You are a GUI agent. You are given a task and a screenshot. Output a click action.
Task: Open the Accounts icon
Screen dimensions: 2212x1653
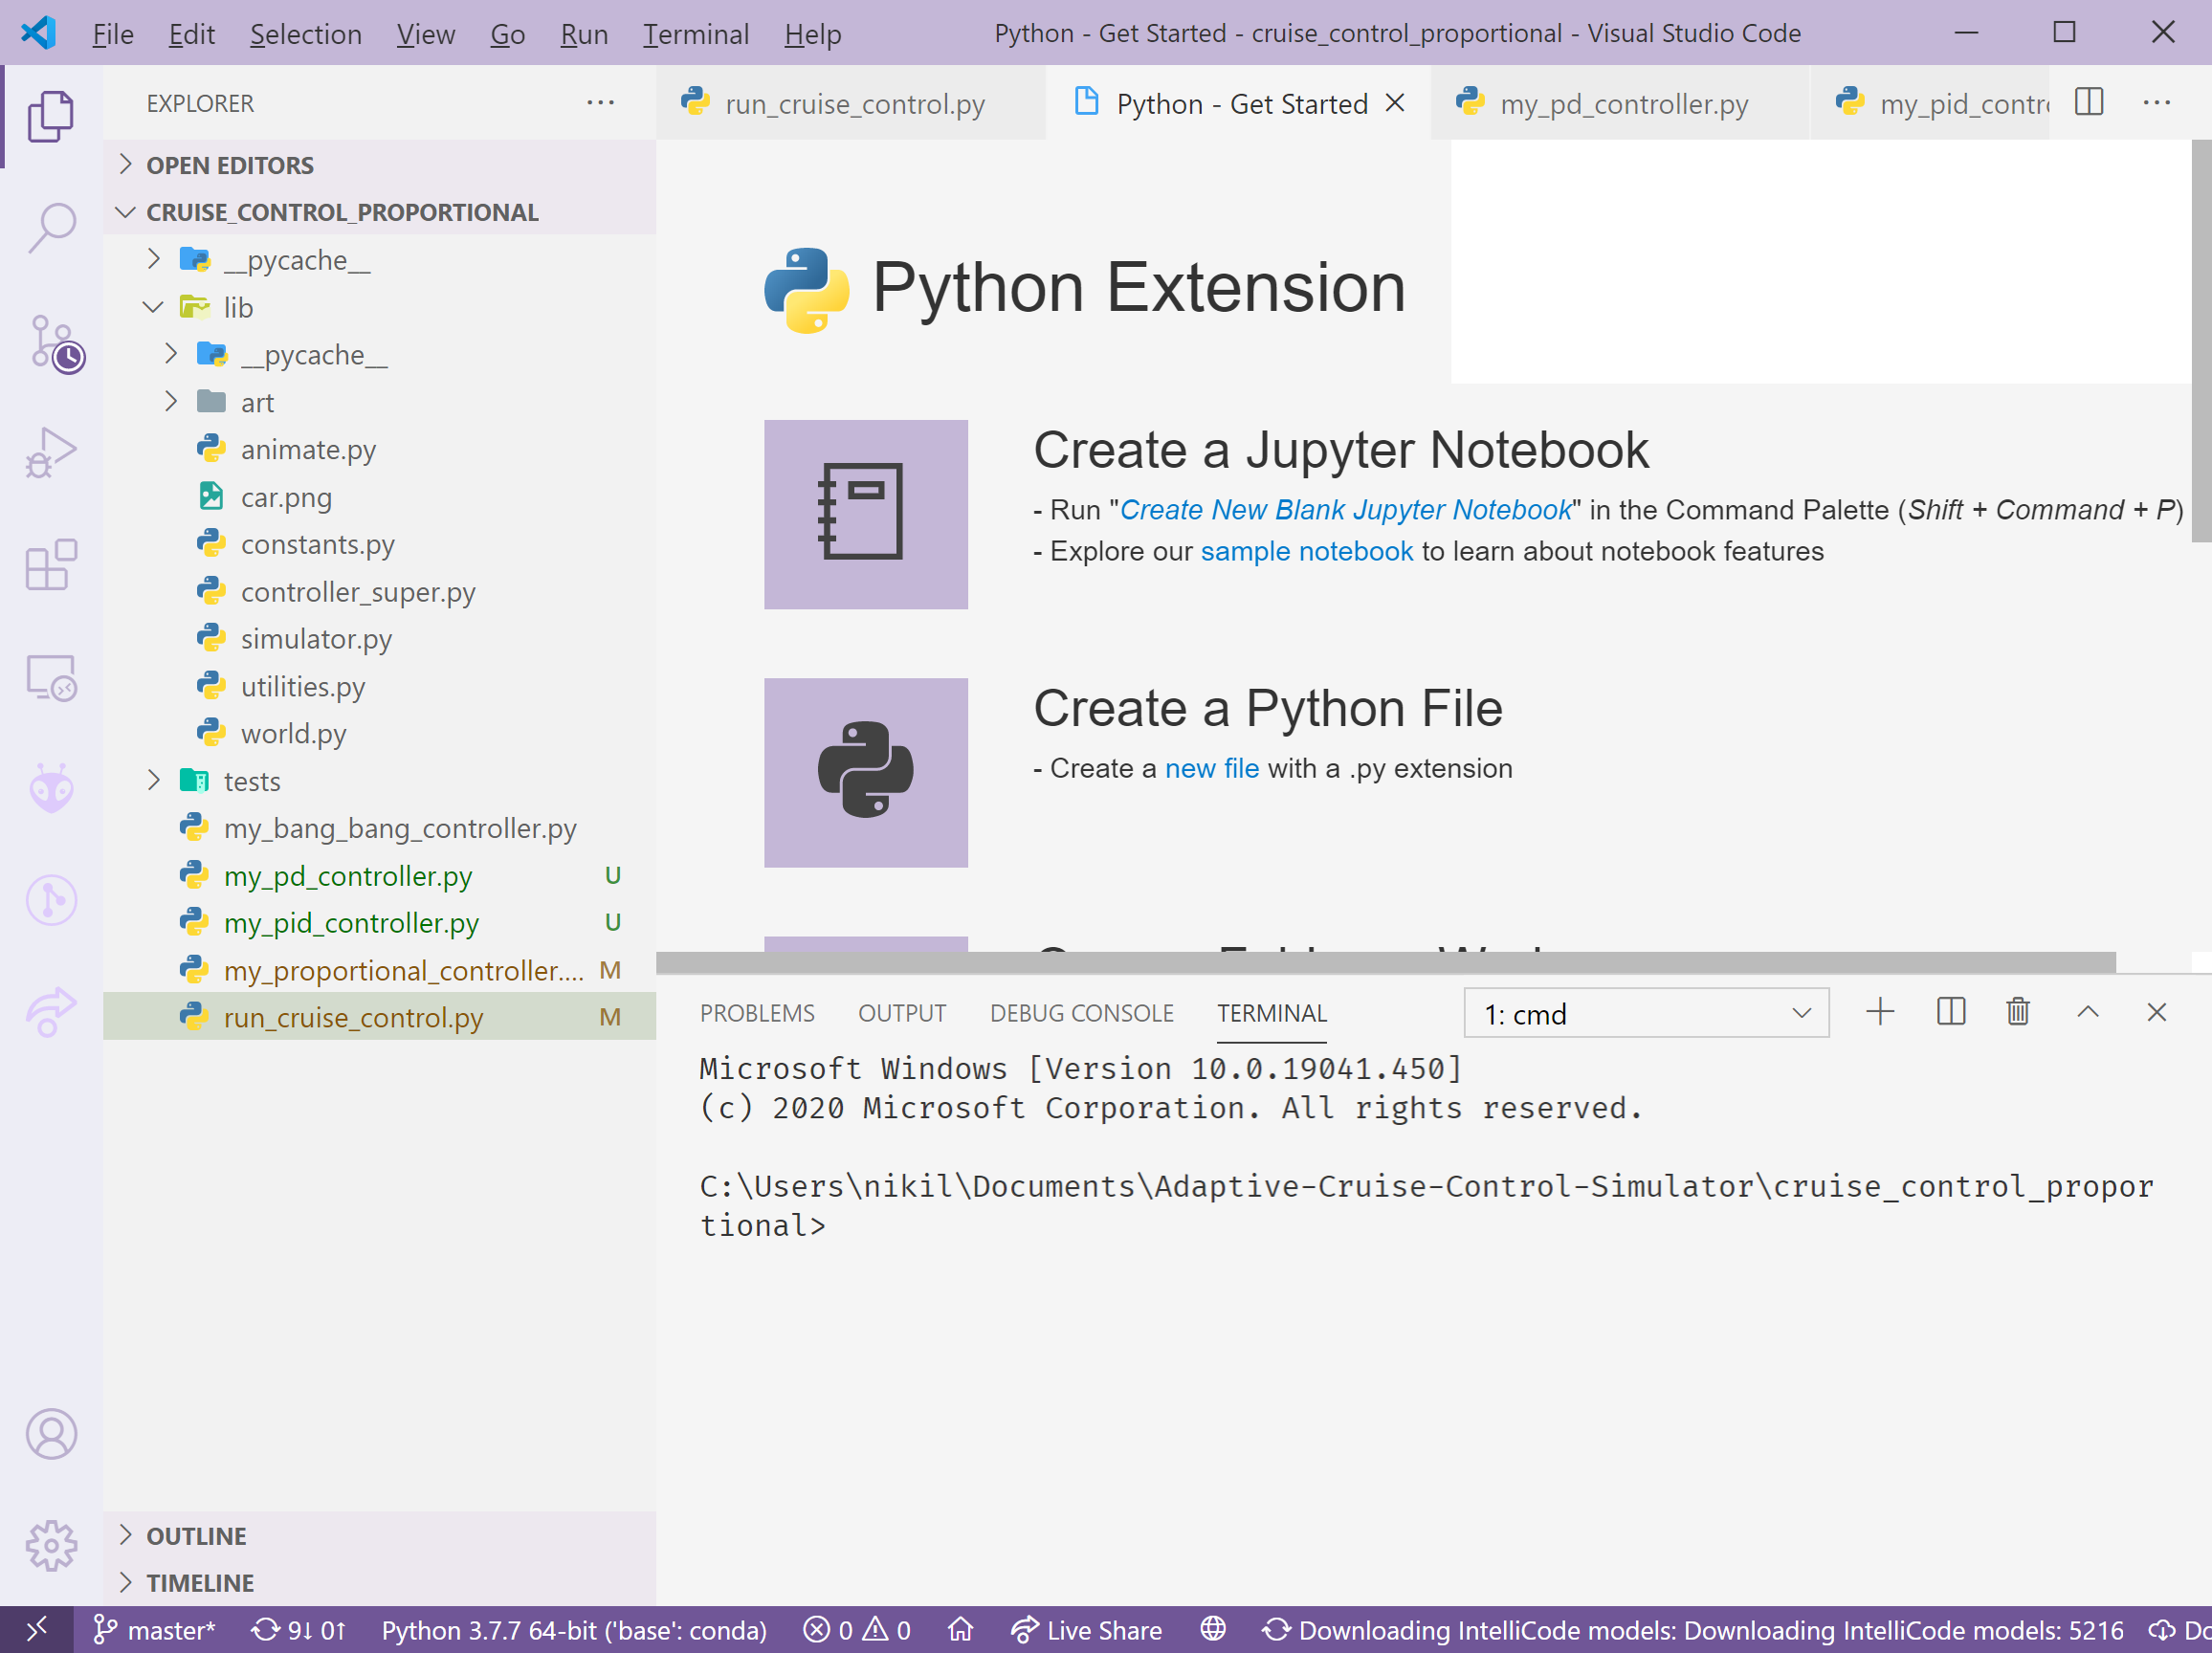pos(51,1434)
